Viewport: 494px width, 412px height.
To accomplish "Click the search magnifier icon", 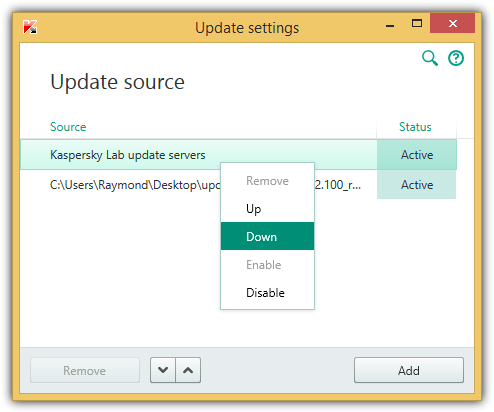I will pyautogui.click(x=430, y=58).
